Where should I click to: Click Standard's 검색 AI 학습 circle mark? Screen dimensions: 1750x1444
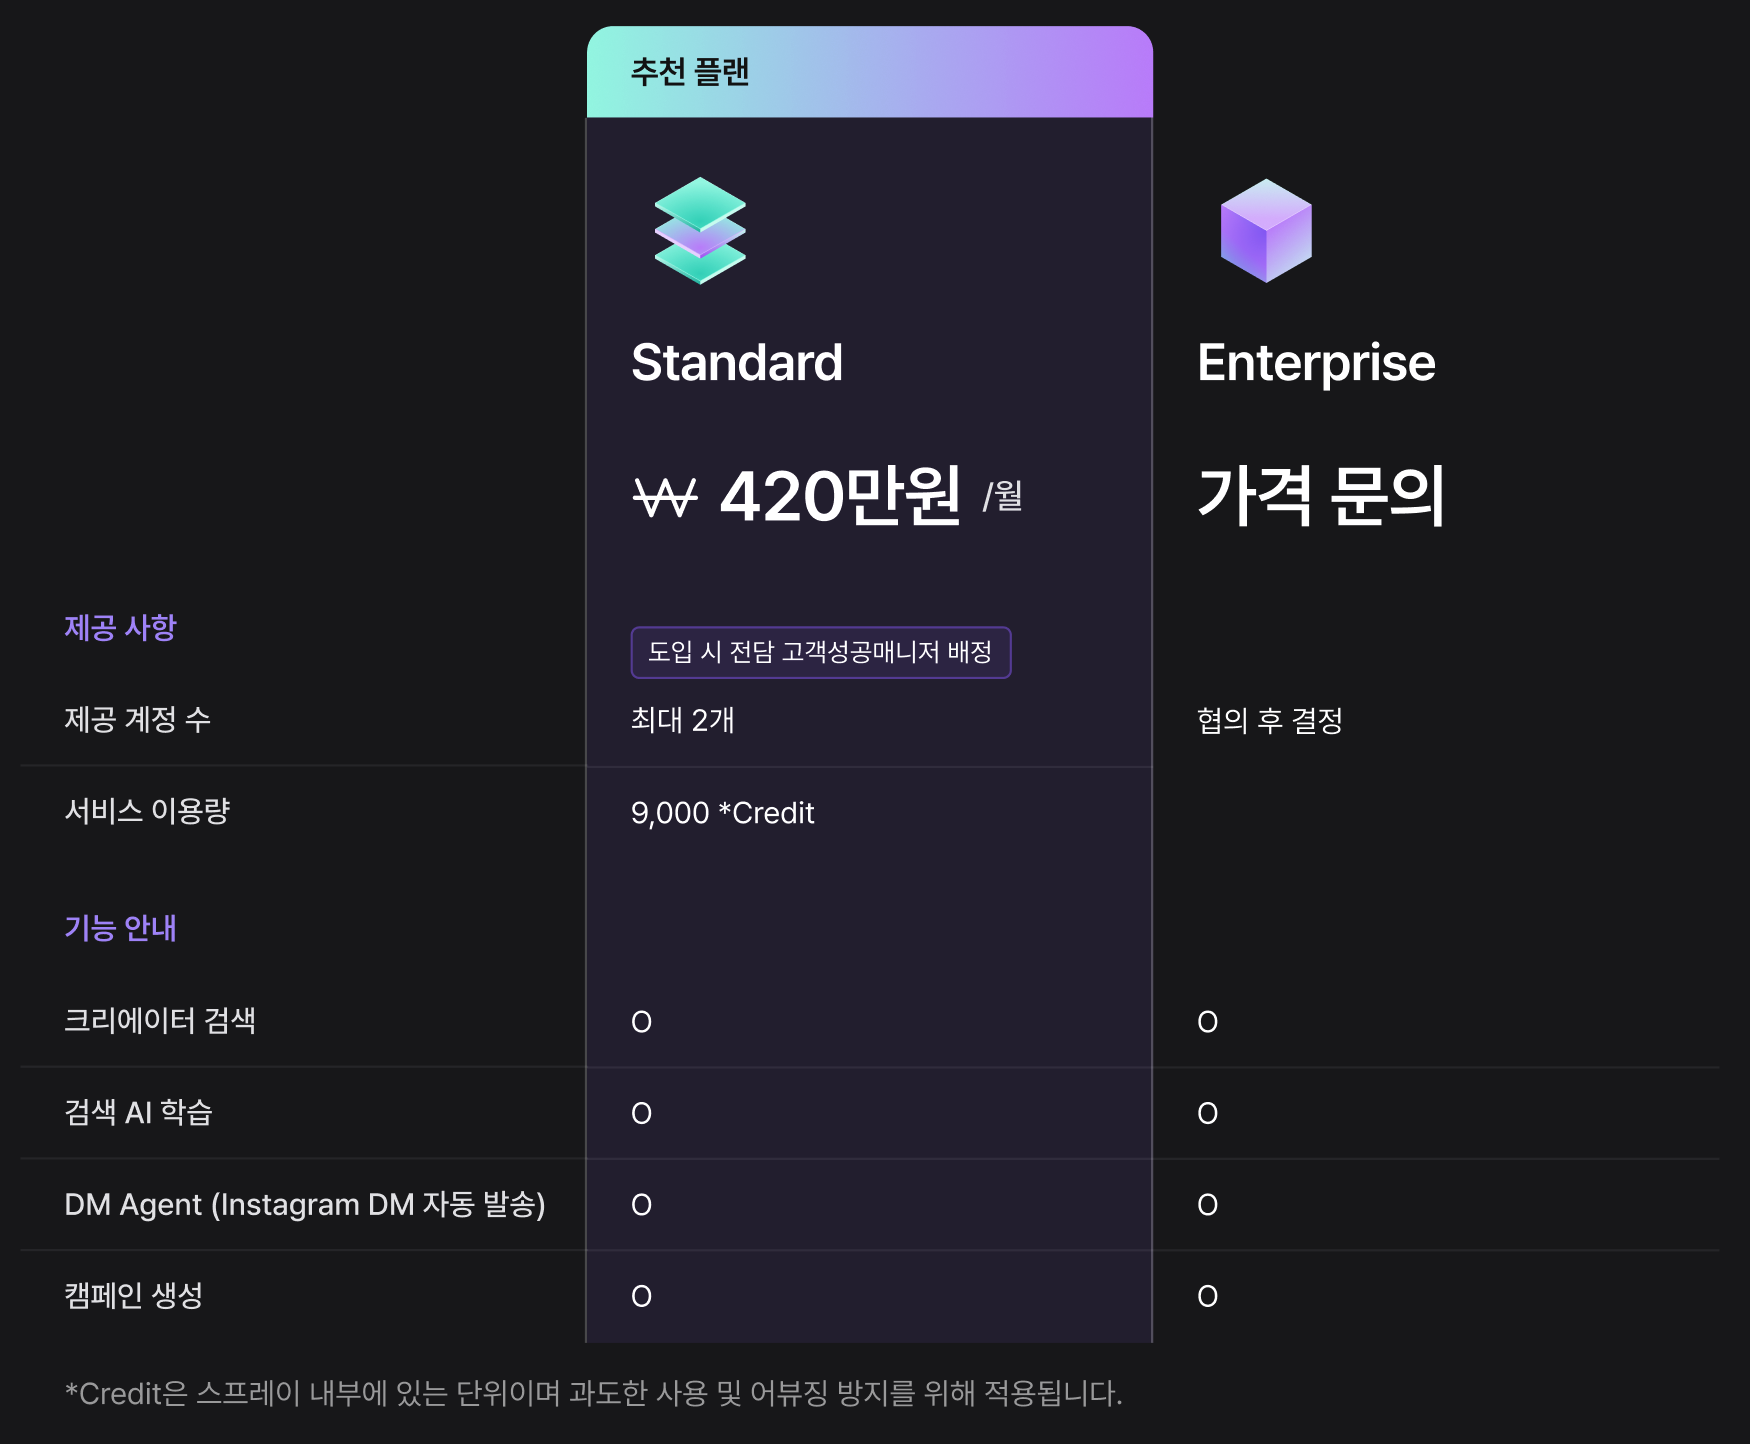[x=642, y=1113]
